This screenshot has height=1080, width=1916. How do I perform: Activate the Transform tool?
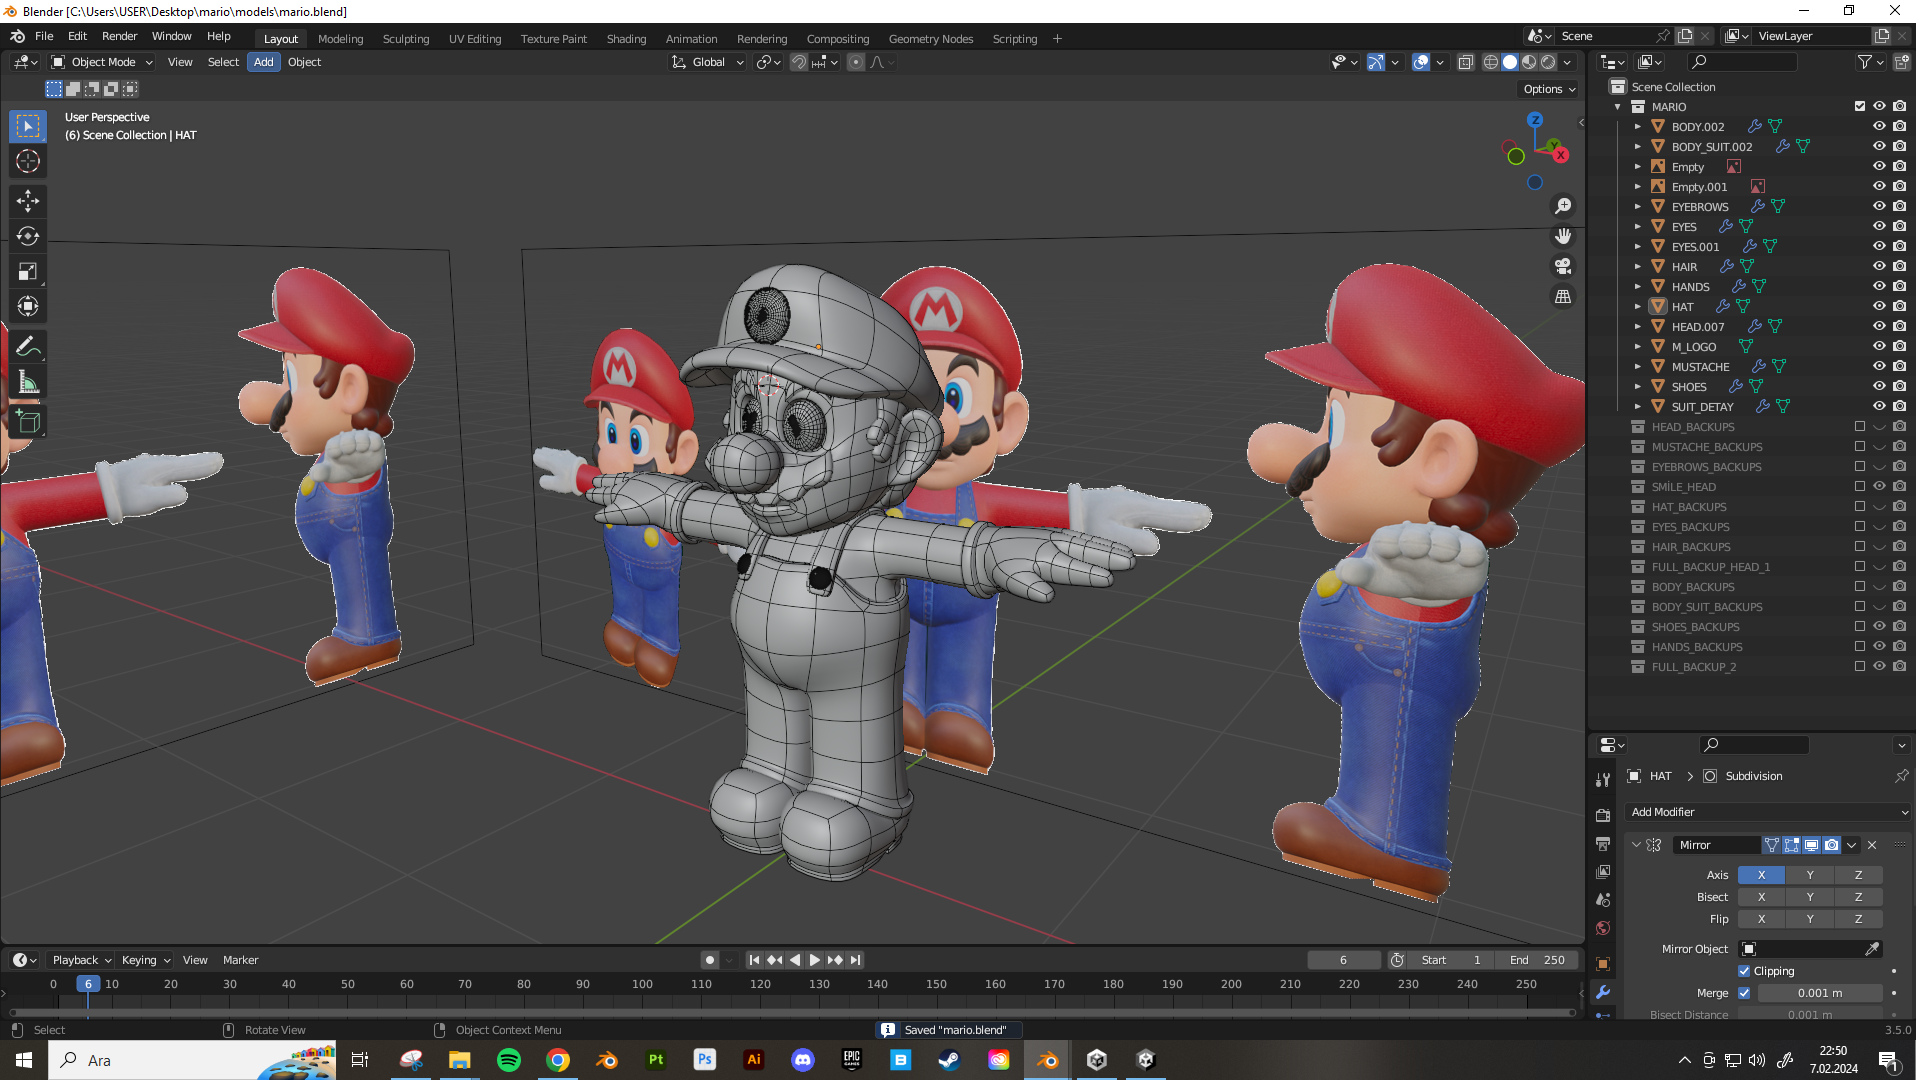(x=28, y=306)
